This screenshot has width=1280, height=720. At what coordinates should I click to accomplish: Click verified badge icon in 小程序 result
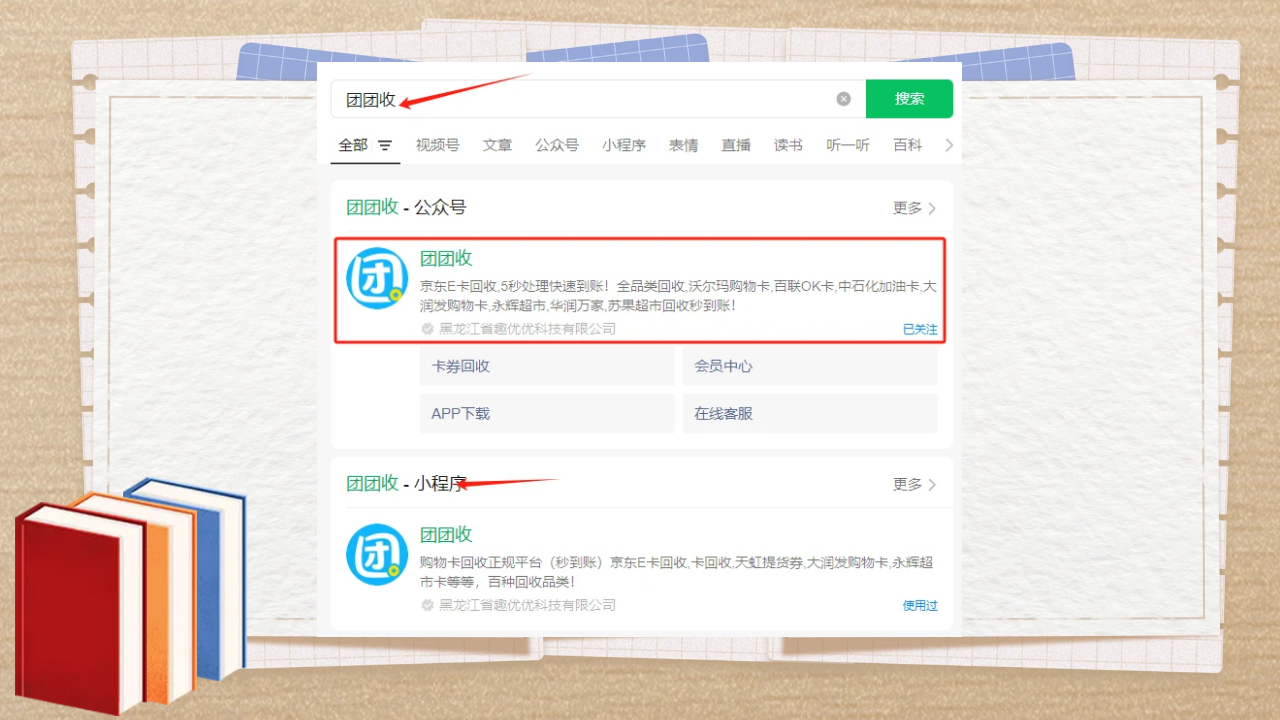[x=428, y=605]
